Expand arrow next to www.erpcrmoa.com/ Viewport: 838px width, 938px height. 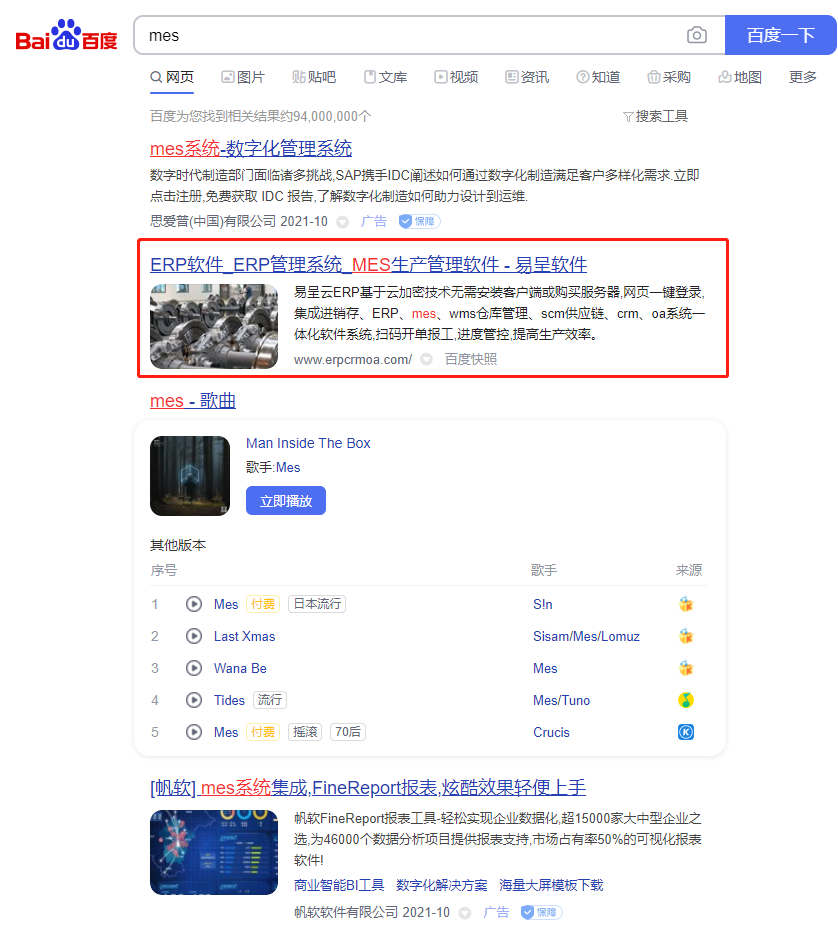click(426, 360)
